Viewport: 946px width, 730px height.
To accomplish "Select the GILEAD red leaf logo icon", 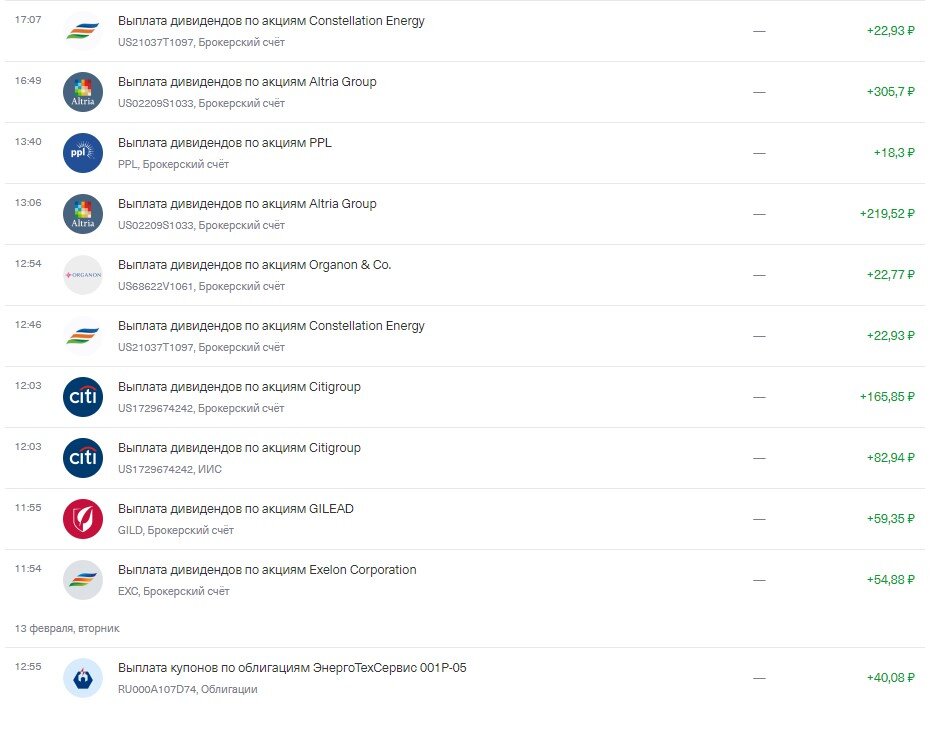I will point(82,519).
